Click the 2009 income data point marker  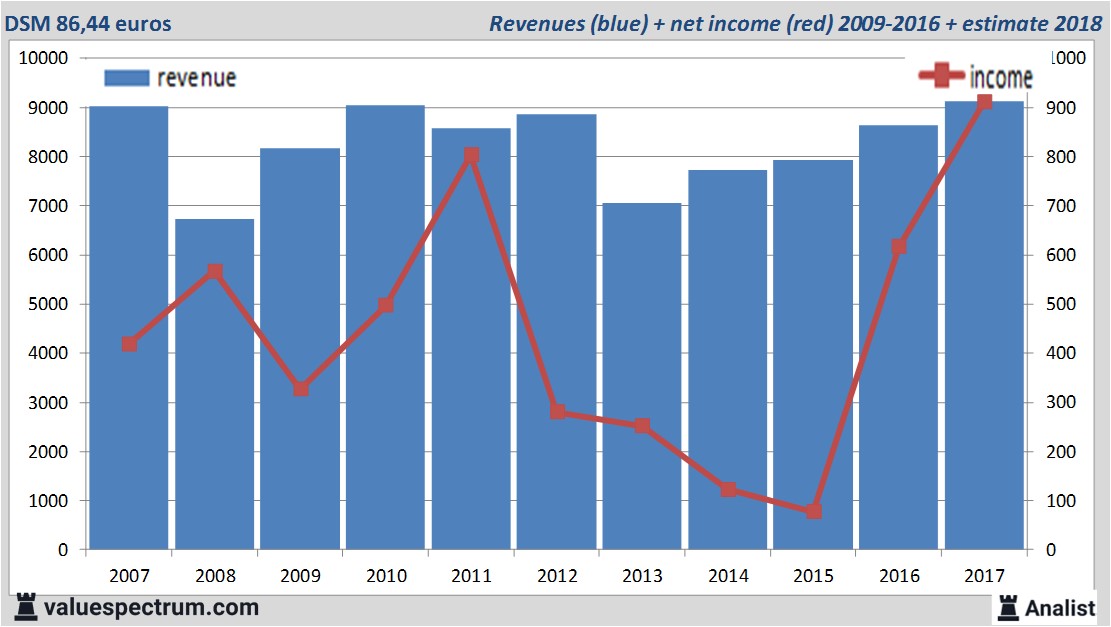(300, 389)
